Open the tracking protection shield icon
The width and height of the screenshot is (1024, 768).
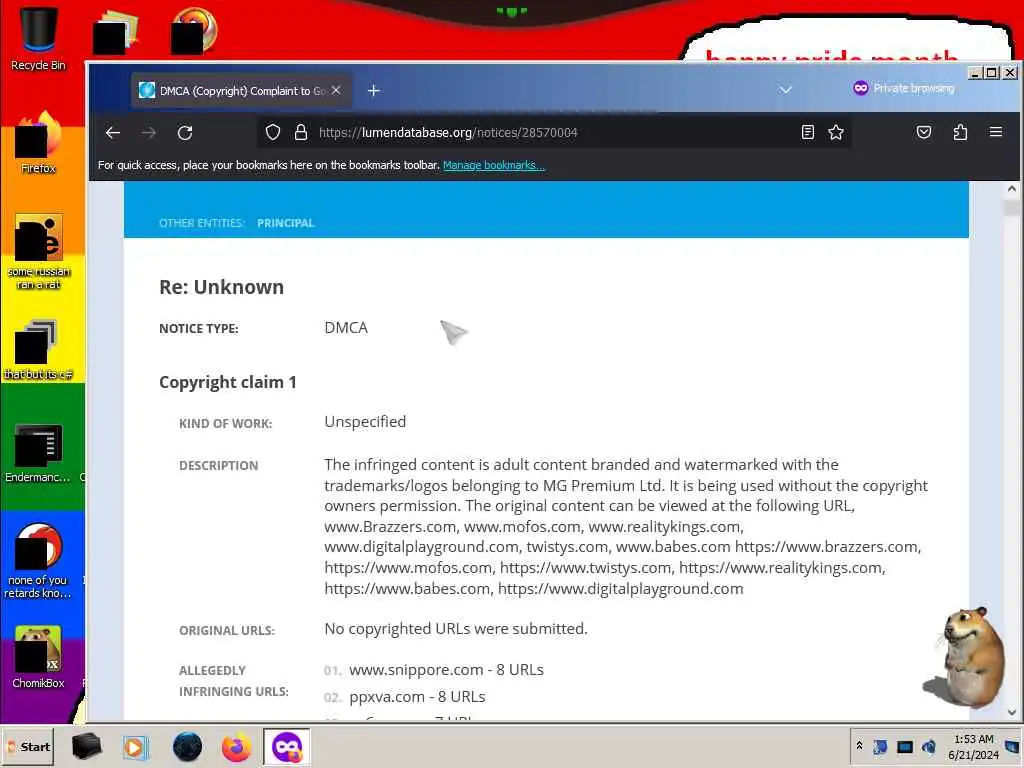[x=273, y=133]
